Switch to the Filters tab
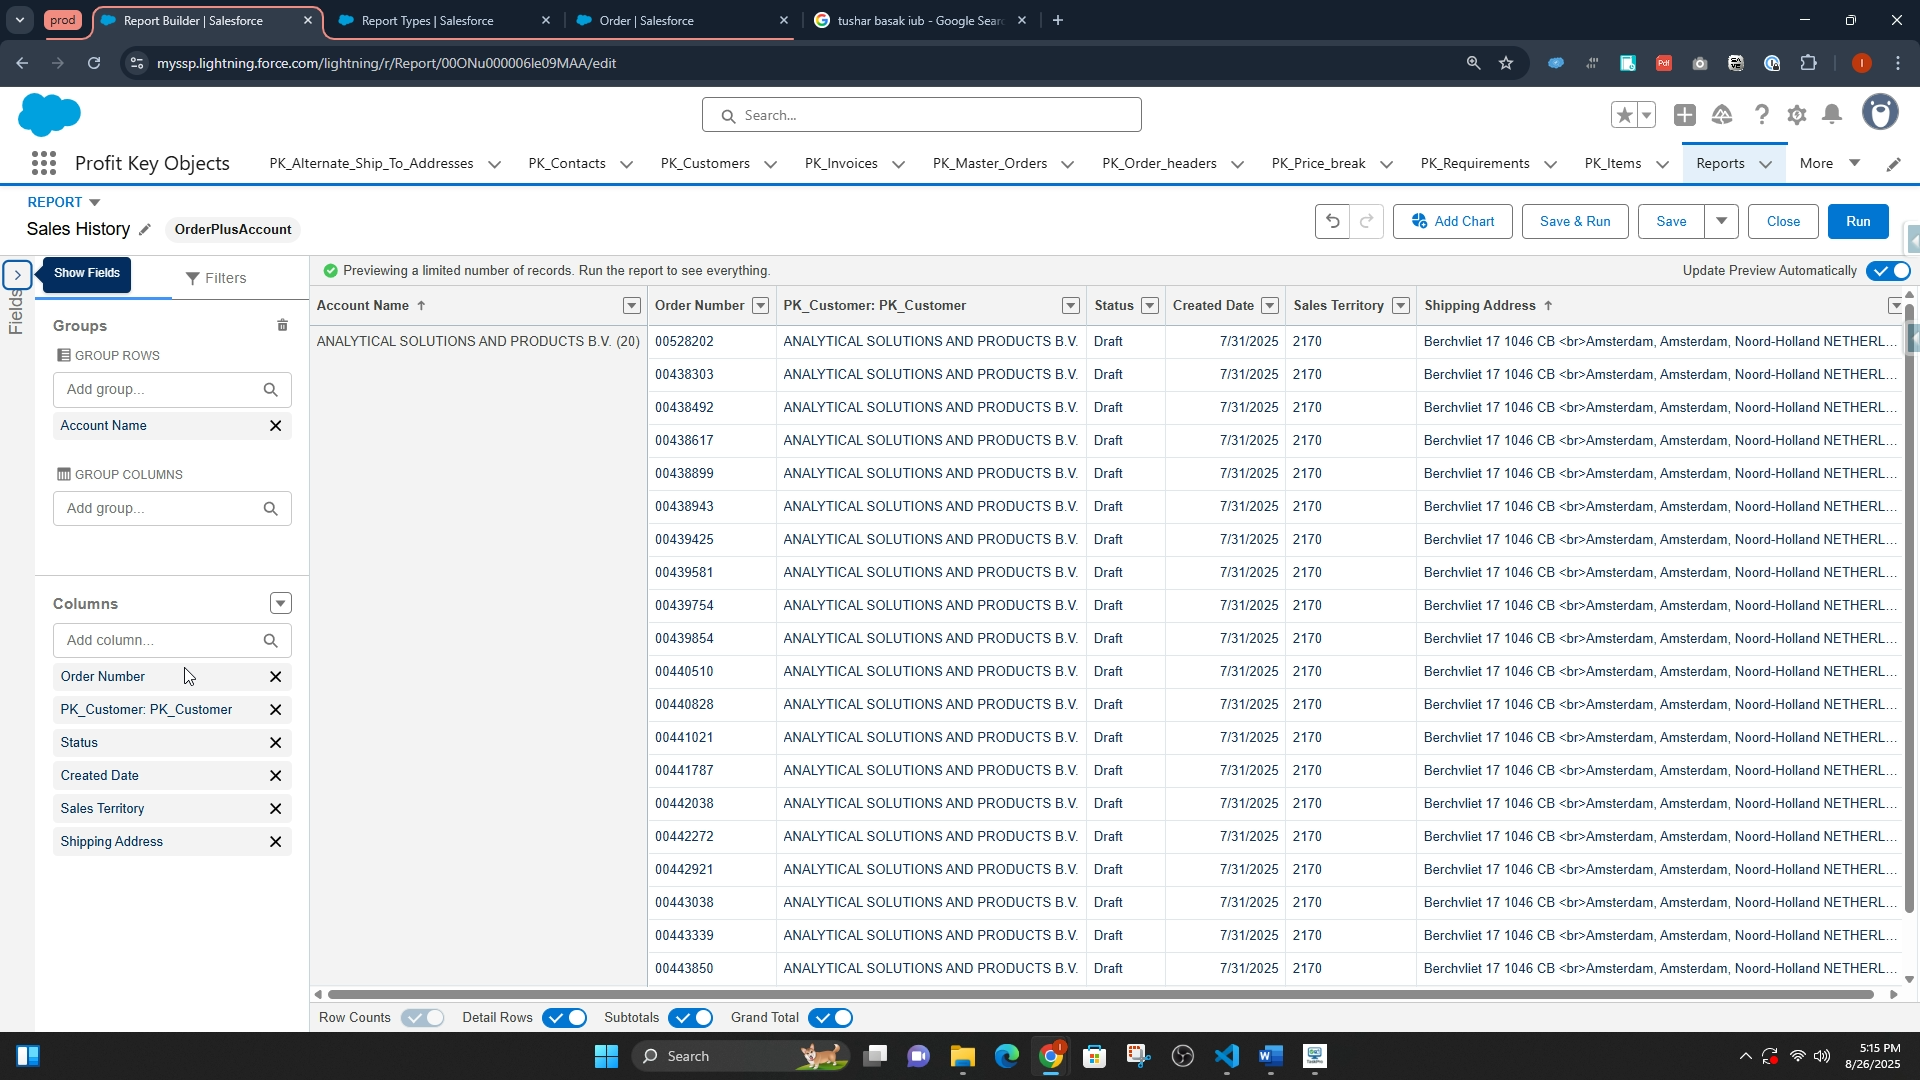This screenshot has width=1920, height=1080. pyautogui.click(x=217, y=279)
